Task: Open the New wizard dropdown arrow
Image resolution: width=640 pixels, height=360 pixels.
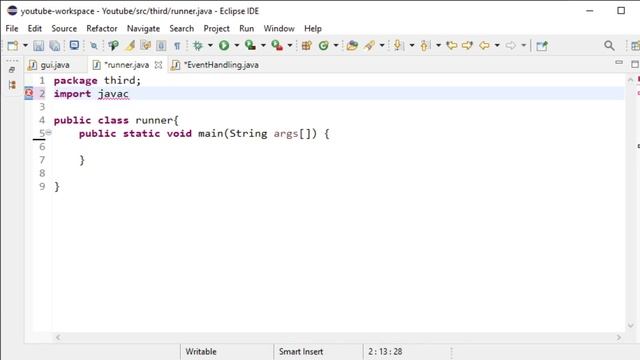Action: coord(25,45)
